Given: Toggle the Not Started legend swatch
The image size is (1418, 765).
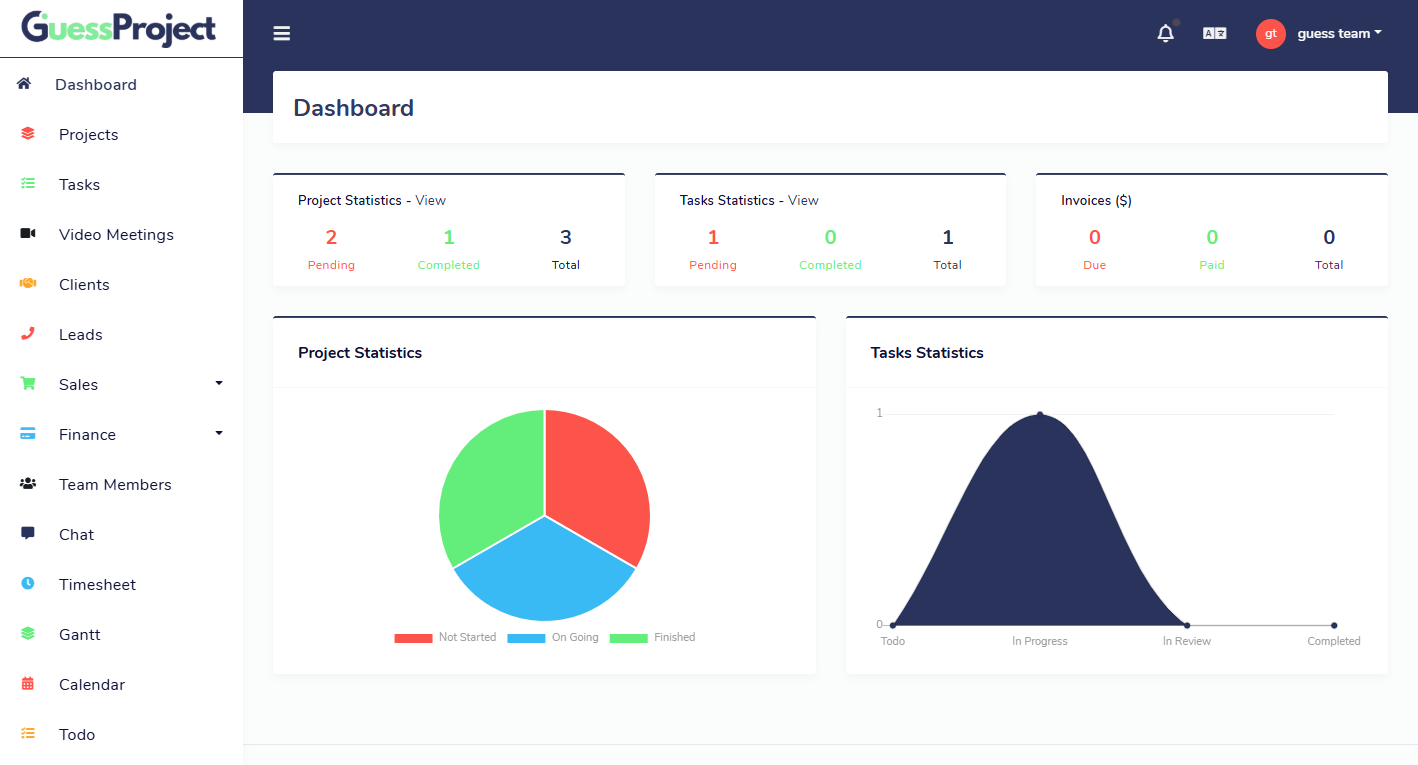Looking at the screenshot, I should pyautogui.click(x=413, y=638).
